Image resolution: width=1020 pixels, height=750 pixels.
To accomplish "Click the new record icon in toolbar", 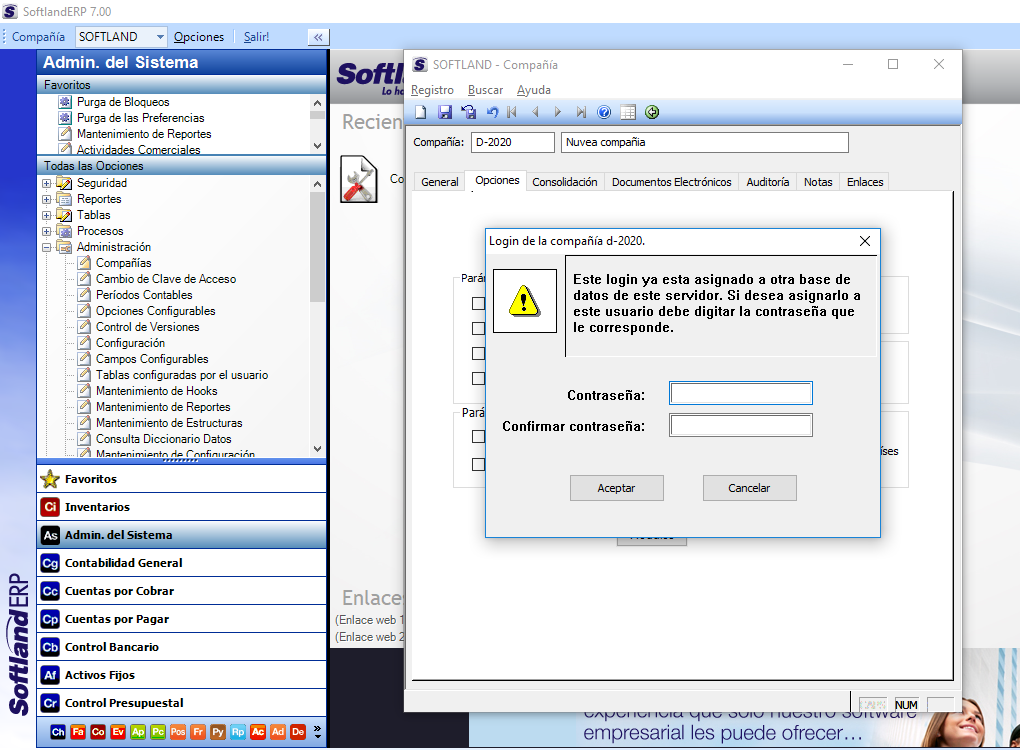I will tap(421, 112).
